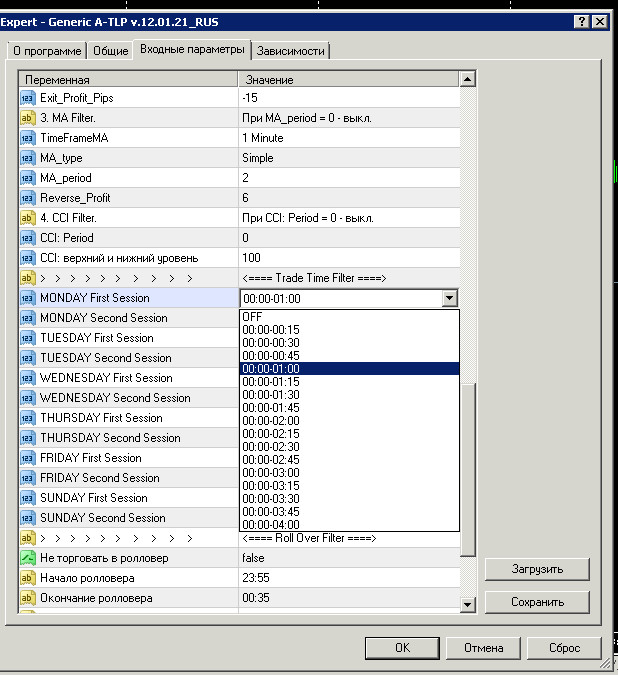618x676 pixels.
Task: Click the Simple value of MA_type
Action: (x=258, y=158)
